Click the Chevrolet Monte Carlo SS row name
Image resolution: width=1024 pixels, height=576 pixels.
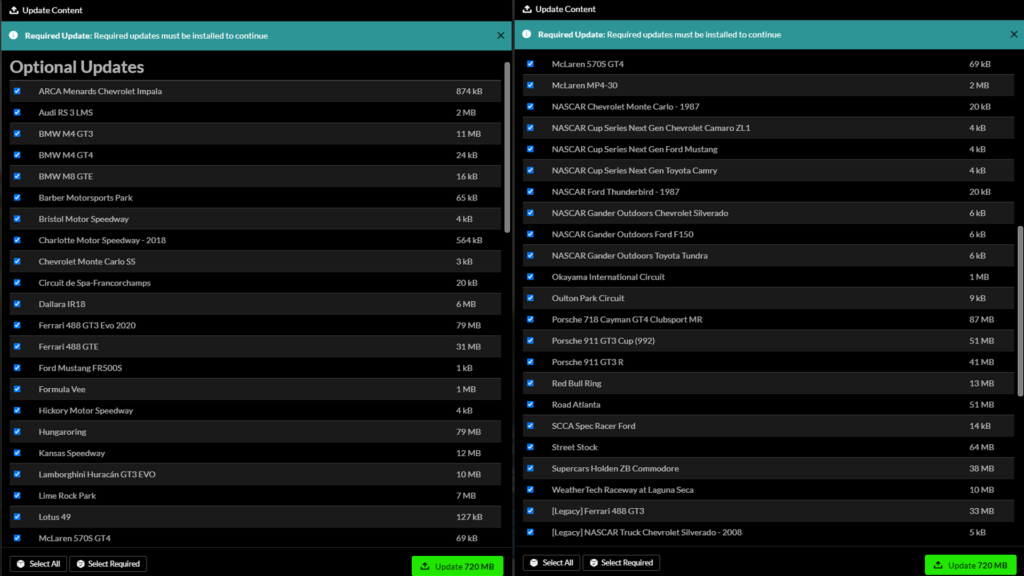(x=87, y=261)
